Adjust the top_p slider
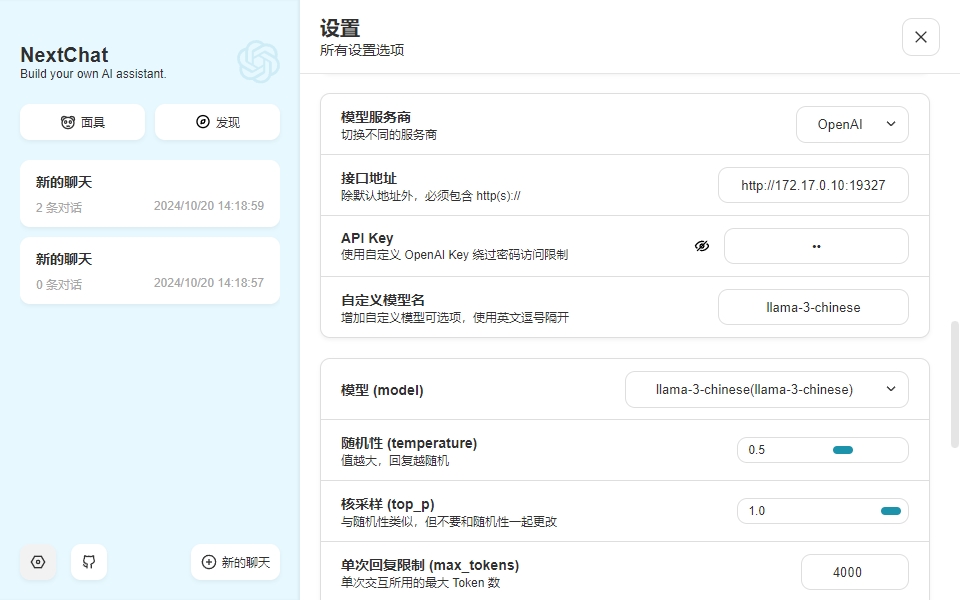The height and width of the screenshot is (600, 960). (x=889, y=511)
